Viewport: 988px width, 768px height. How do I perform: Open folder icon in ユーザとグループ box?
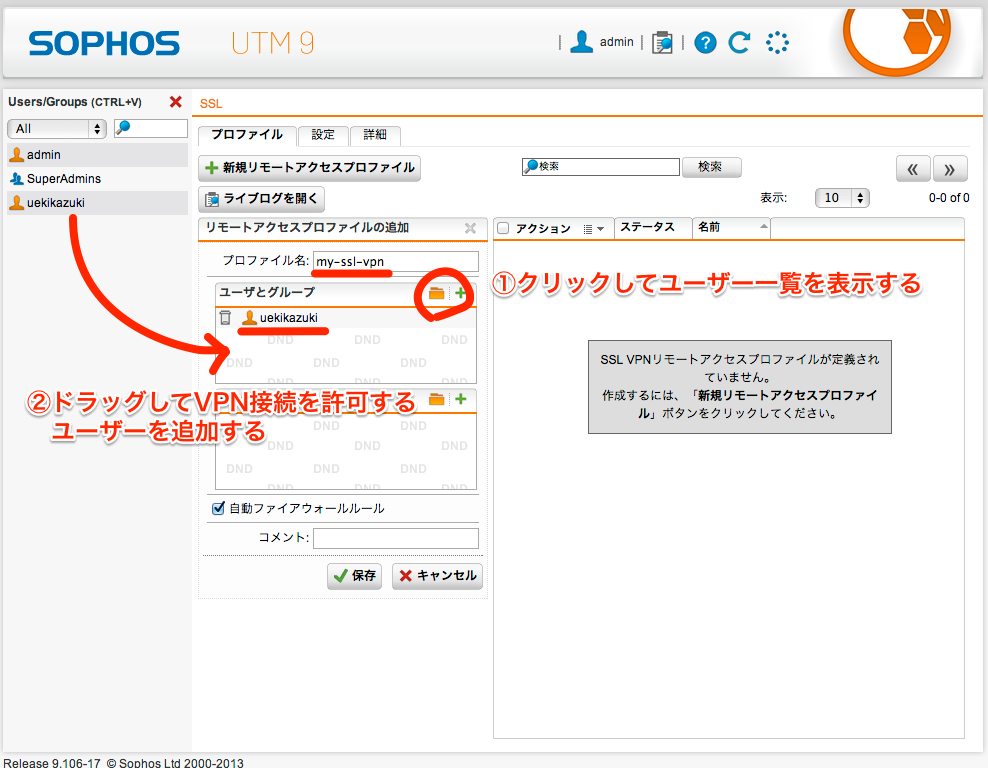[x=436, y=293]
